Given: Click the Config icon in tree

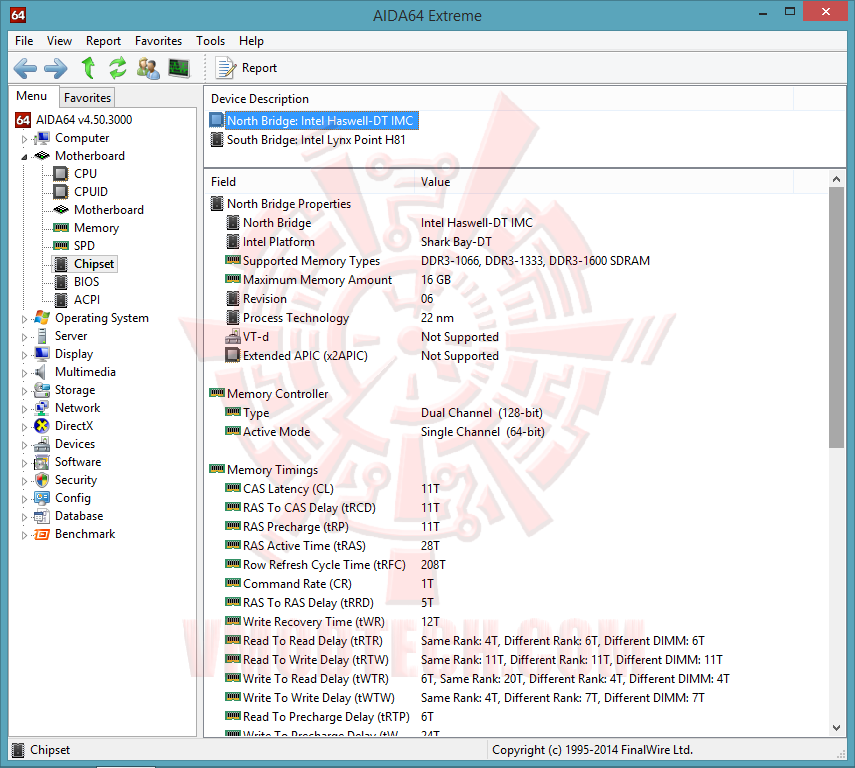Looking at the screenshot, I should click(x=41, y=497).
